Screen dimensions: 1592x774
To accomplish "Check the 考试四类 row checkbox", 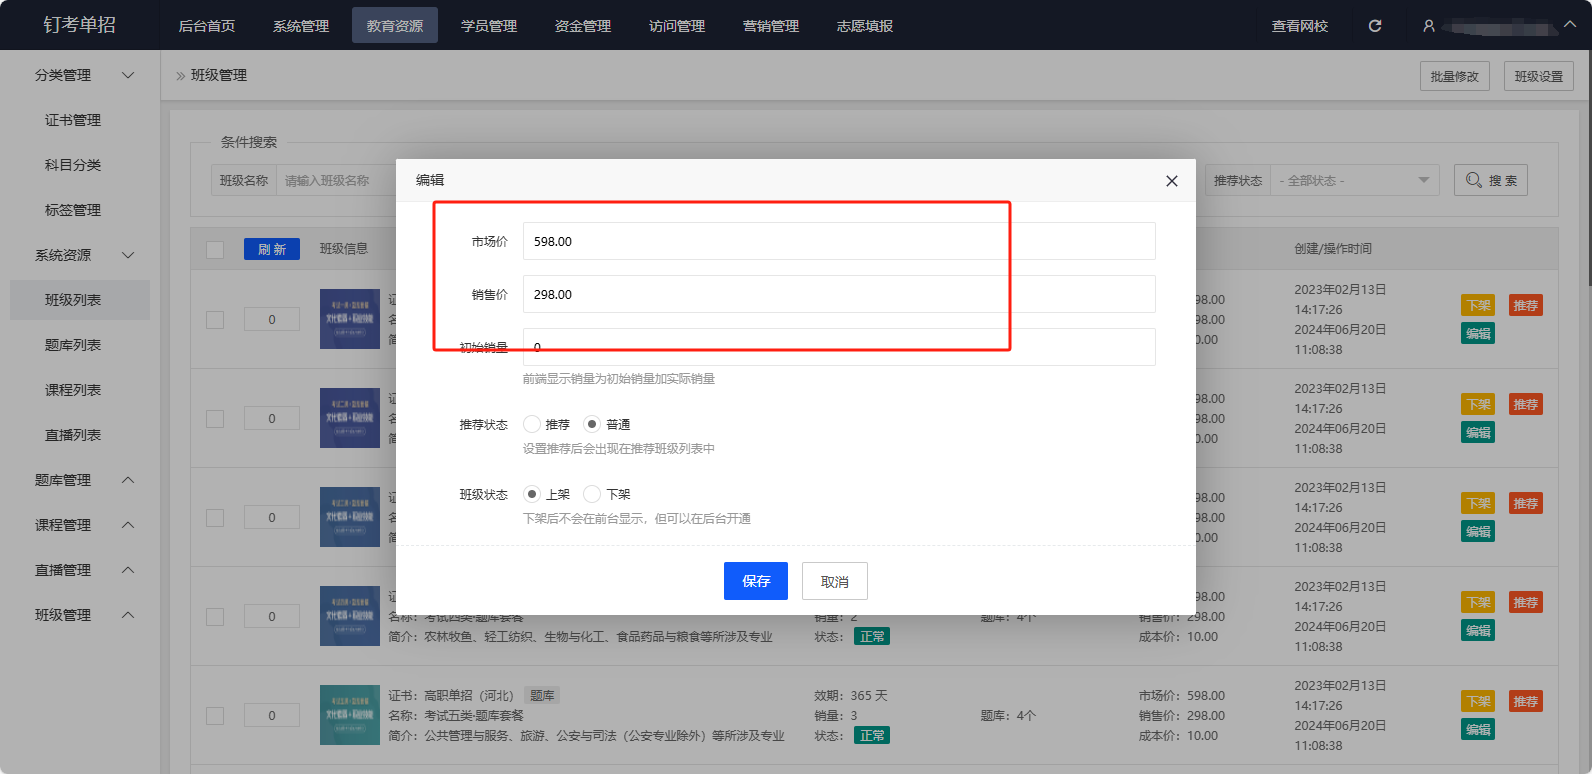I will click(215, 617).
